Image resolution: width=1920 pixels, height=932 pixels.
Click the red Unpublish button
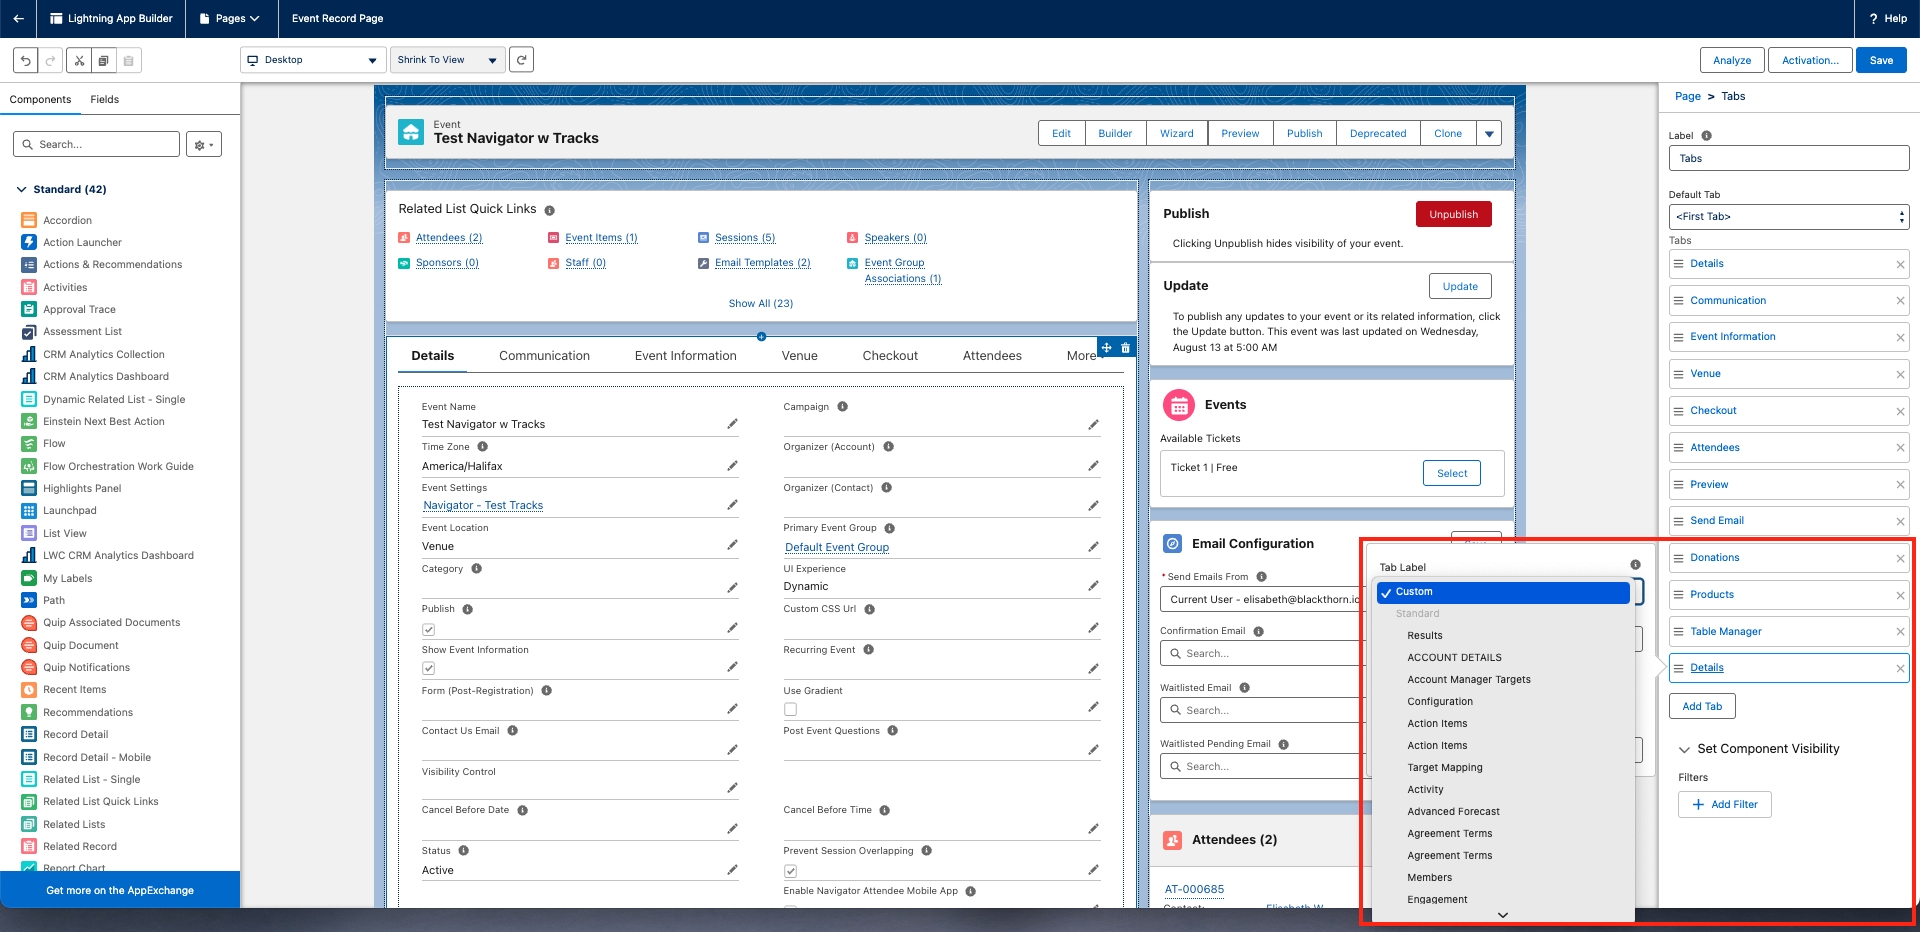point(1453,214)
